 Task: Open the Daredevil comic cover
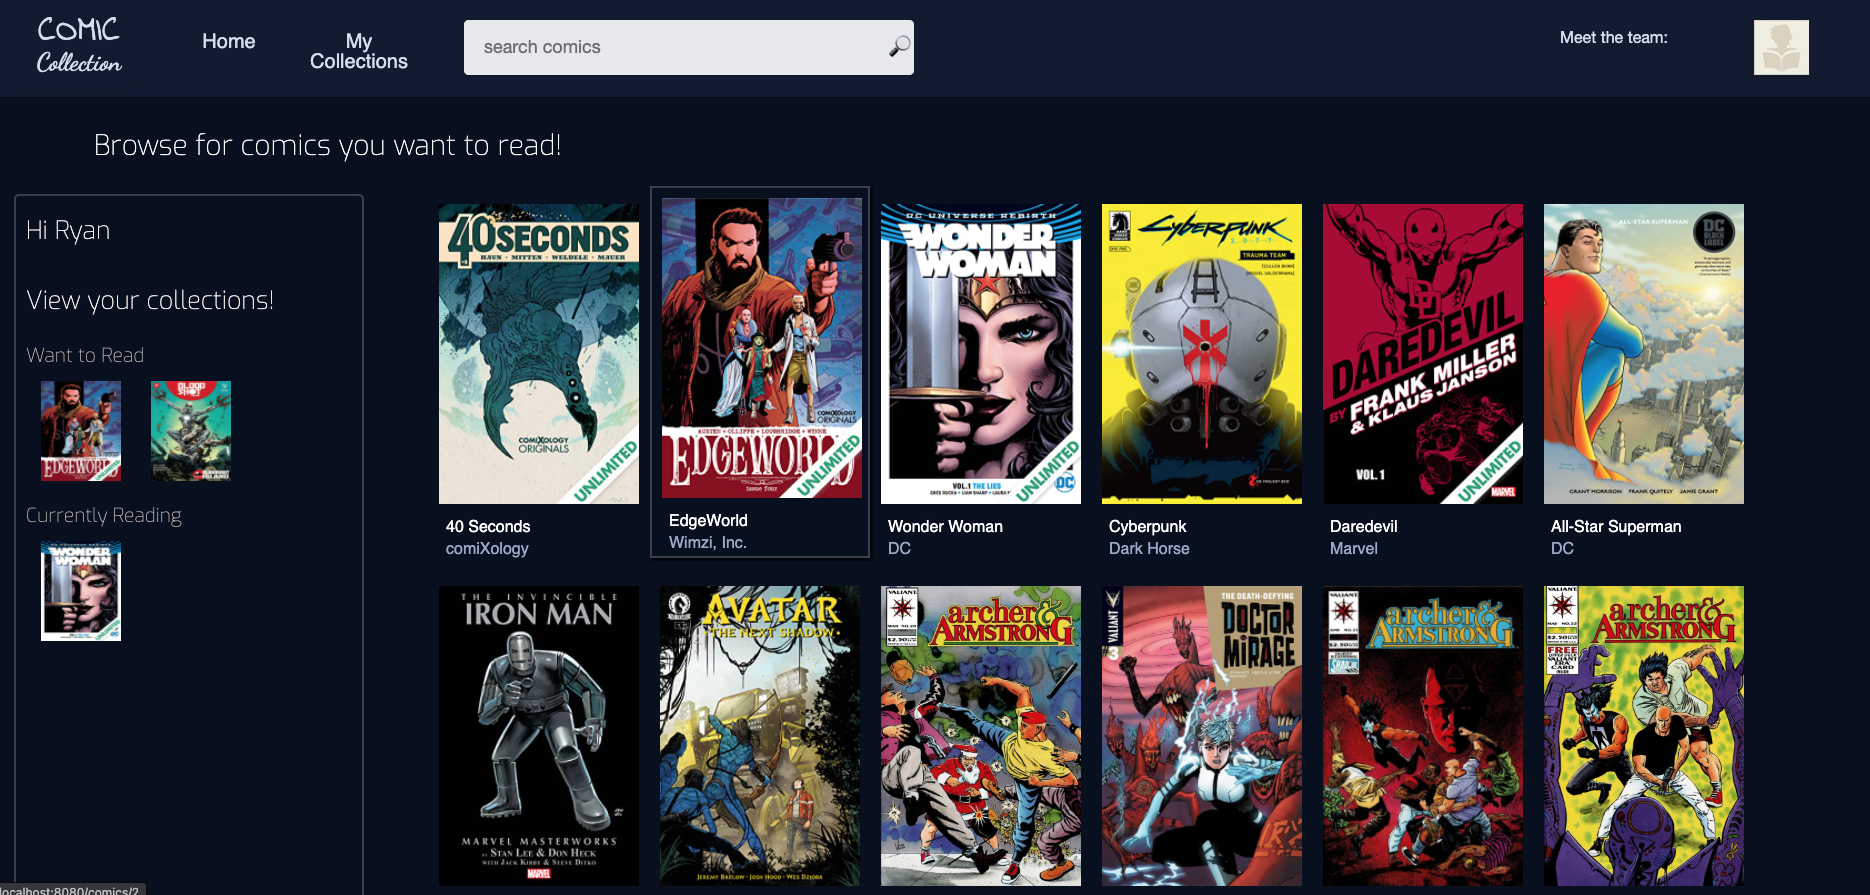pos(1423,354)
